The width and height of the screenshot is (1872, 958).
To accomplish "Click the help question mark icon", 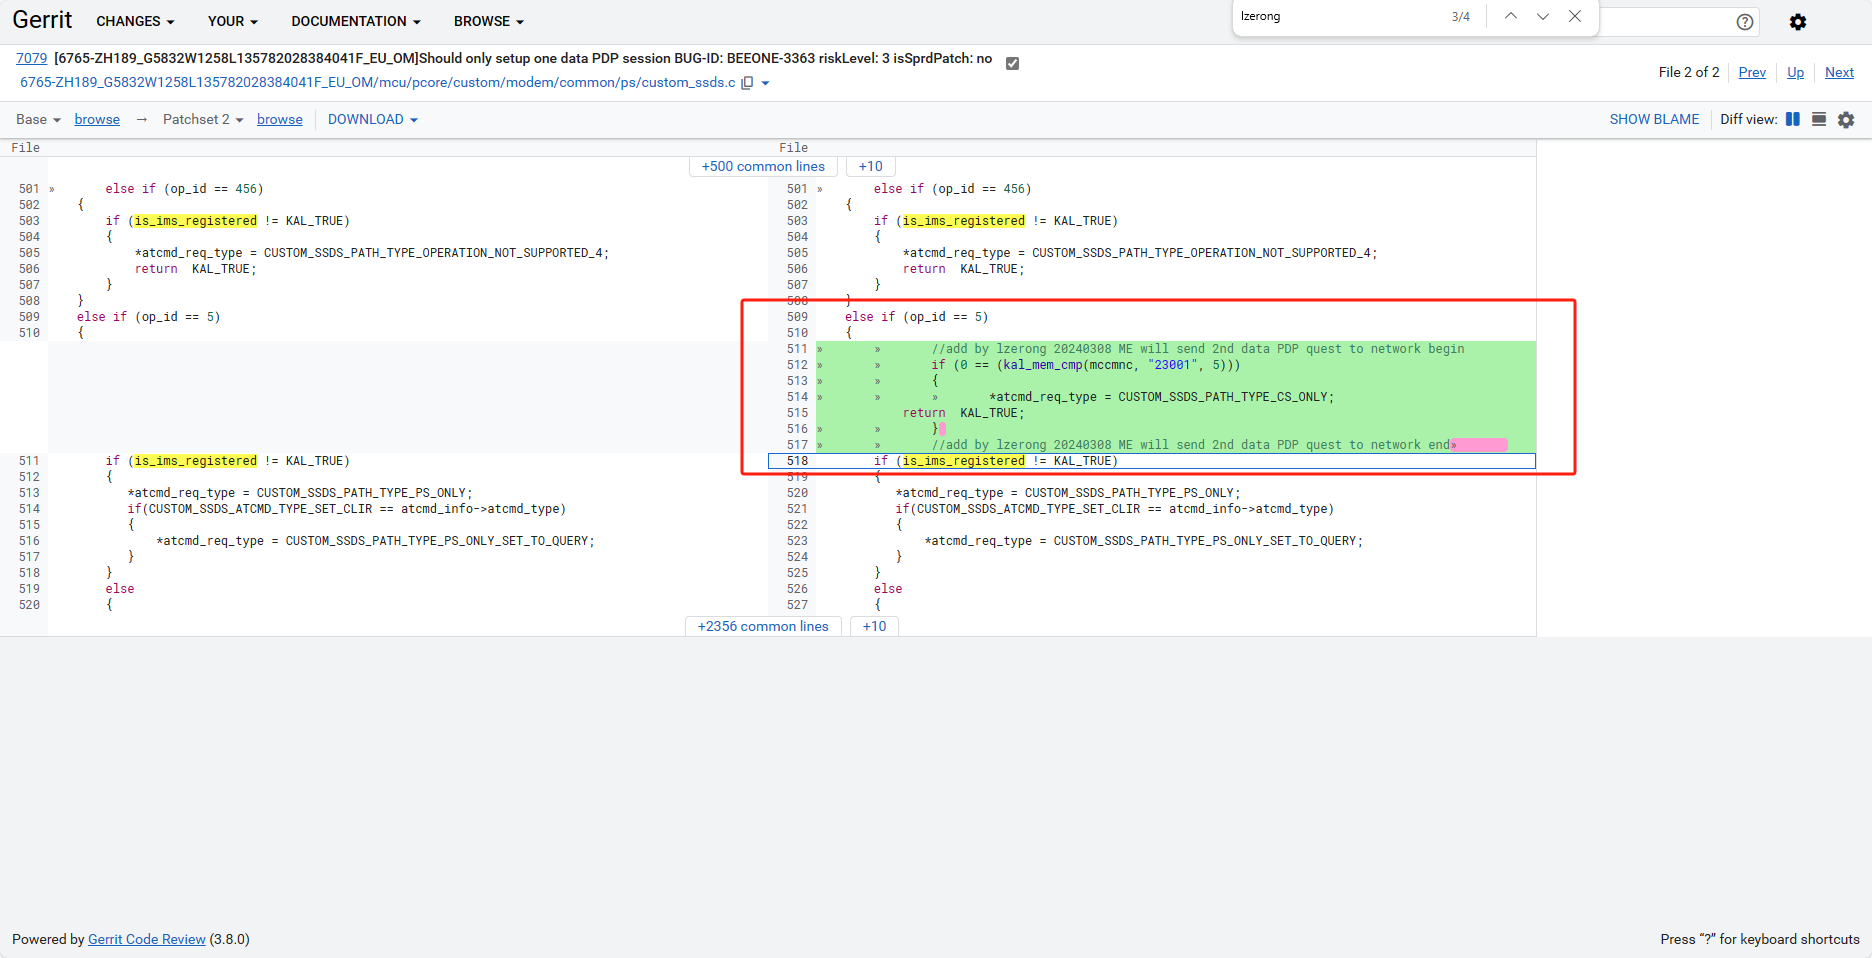I will click(1745, 22).
